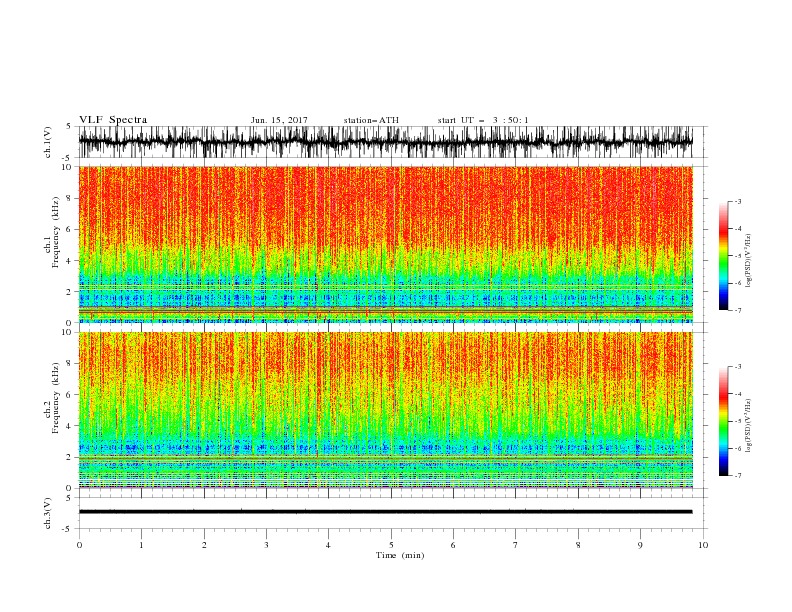
Task: Click time axis tick label 3
Action: point(266,545)
